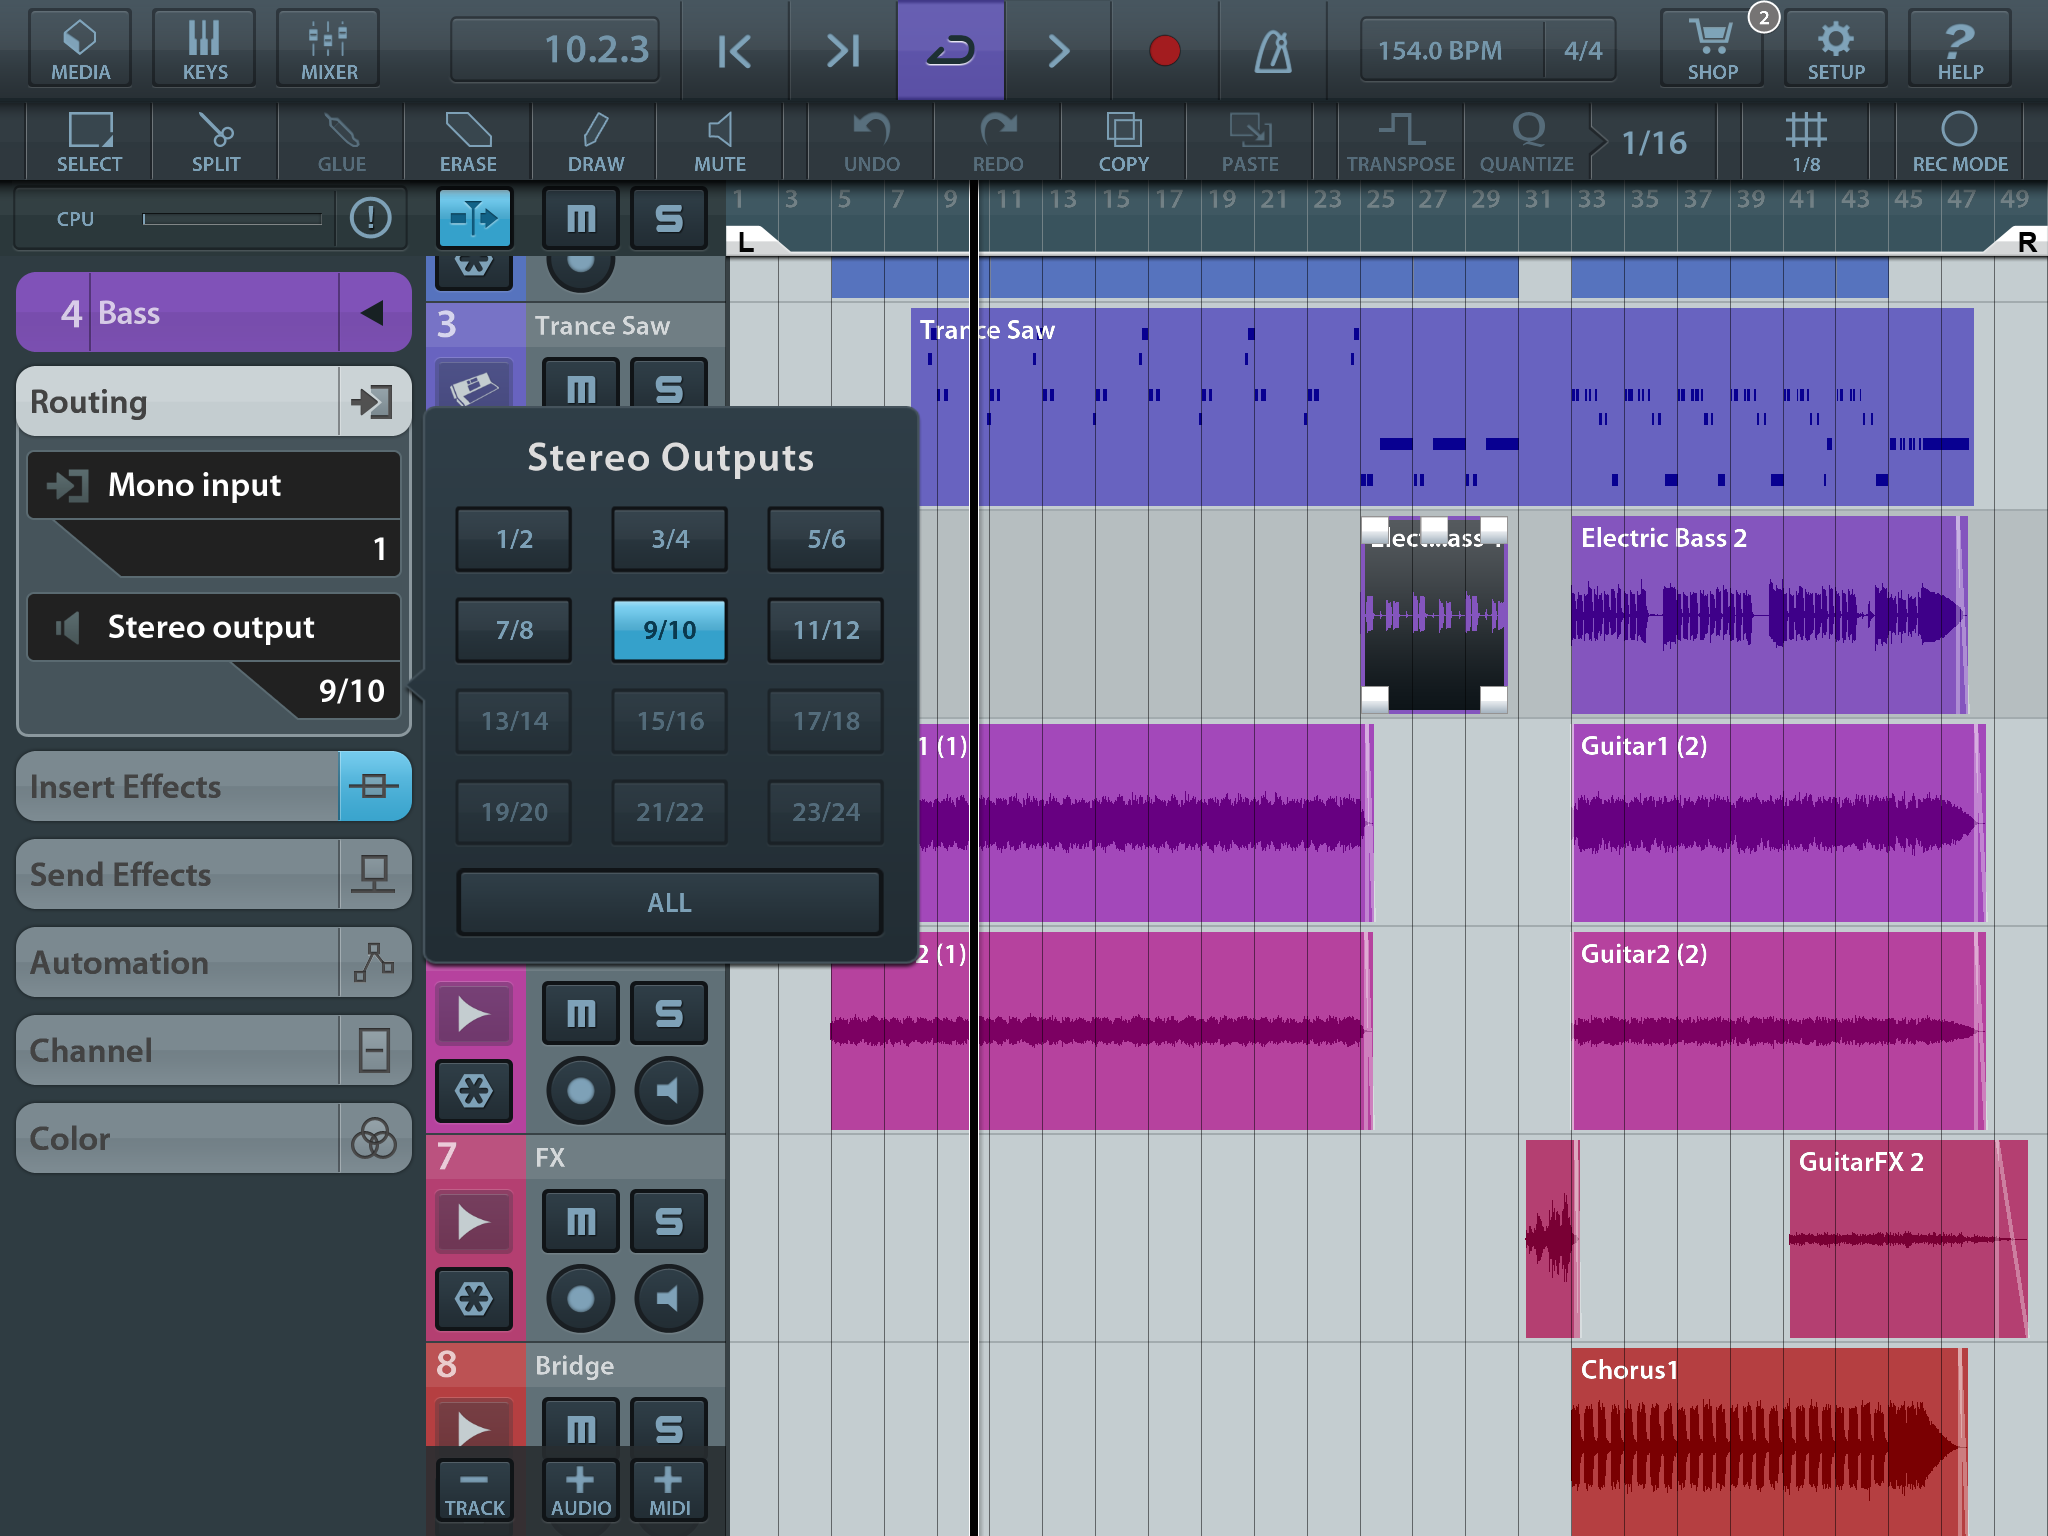Freeze the FX track snowflake

tap(474, 1299)
